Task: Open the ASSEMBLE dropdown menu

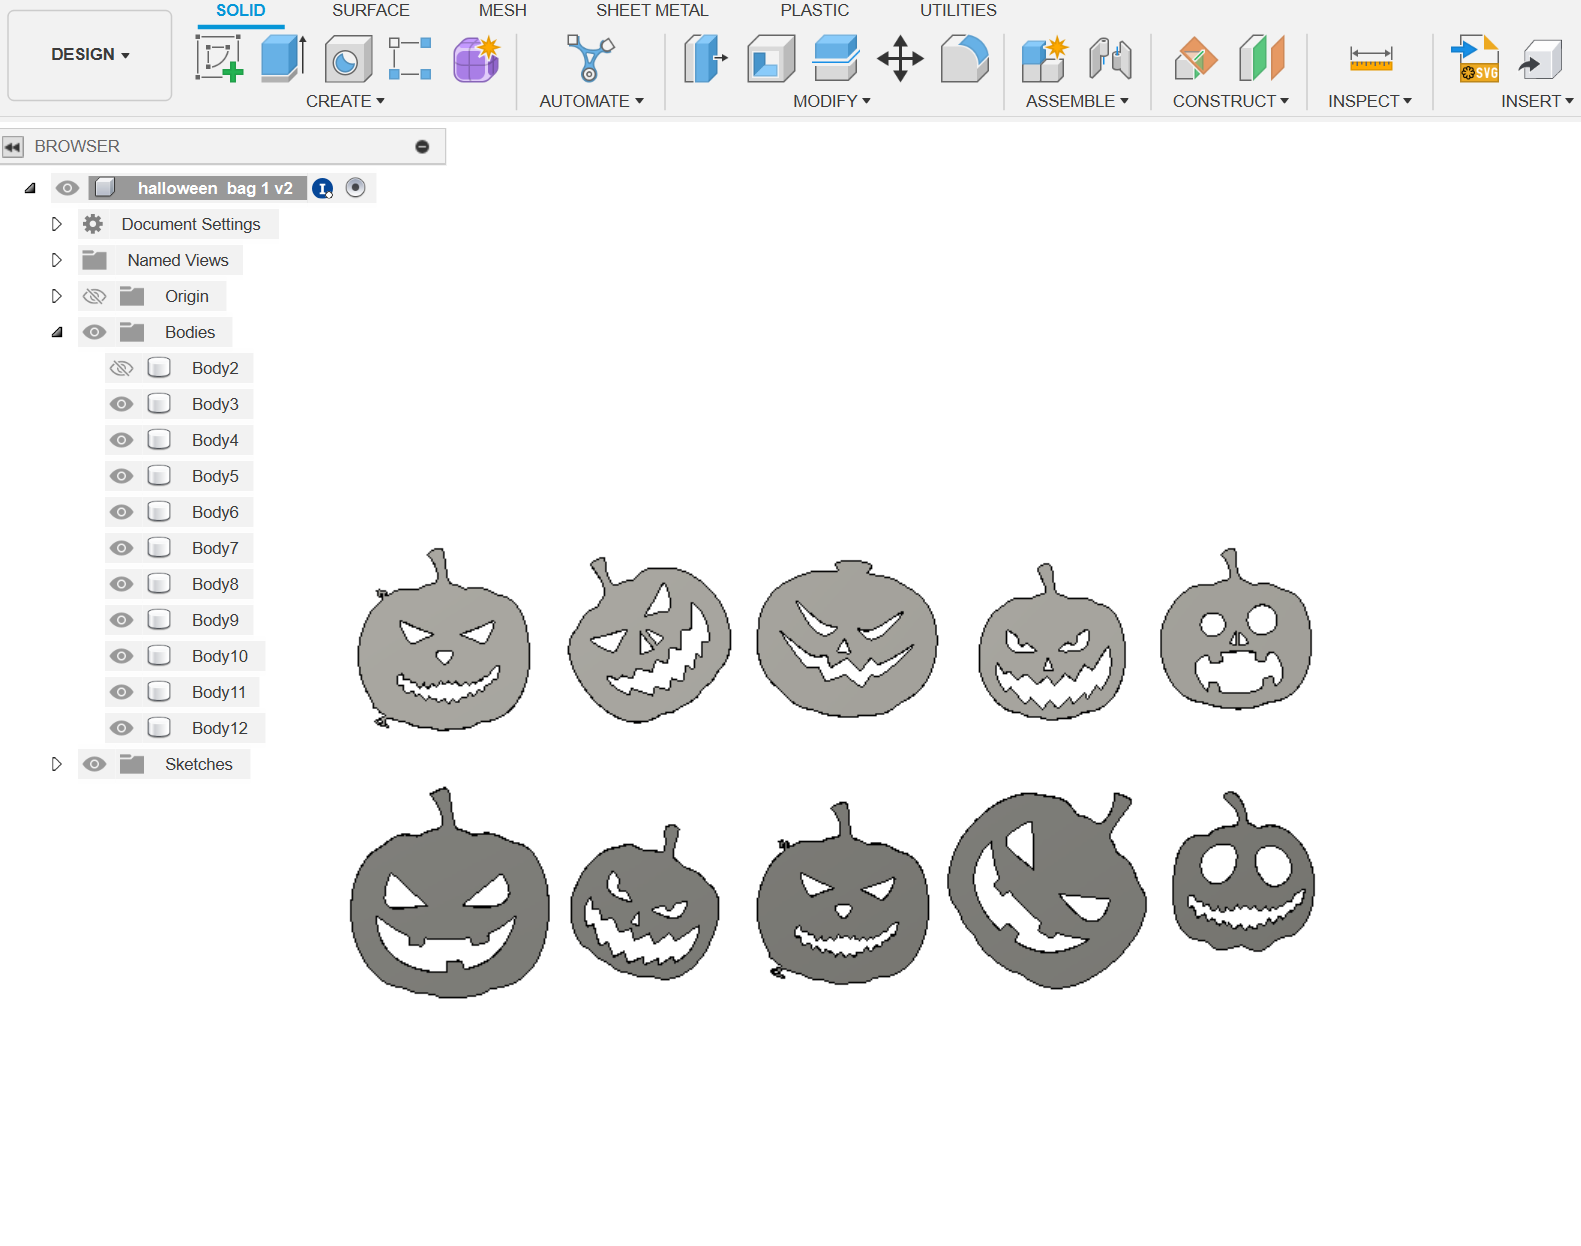Action: (1077, 101)
